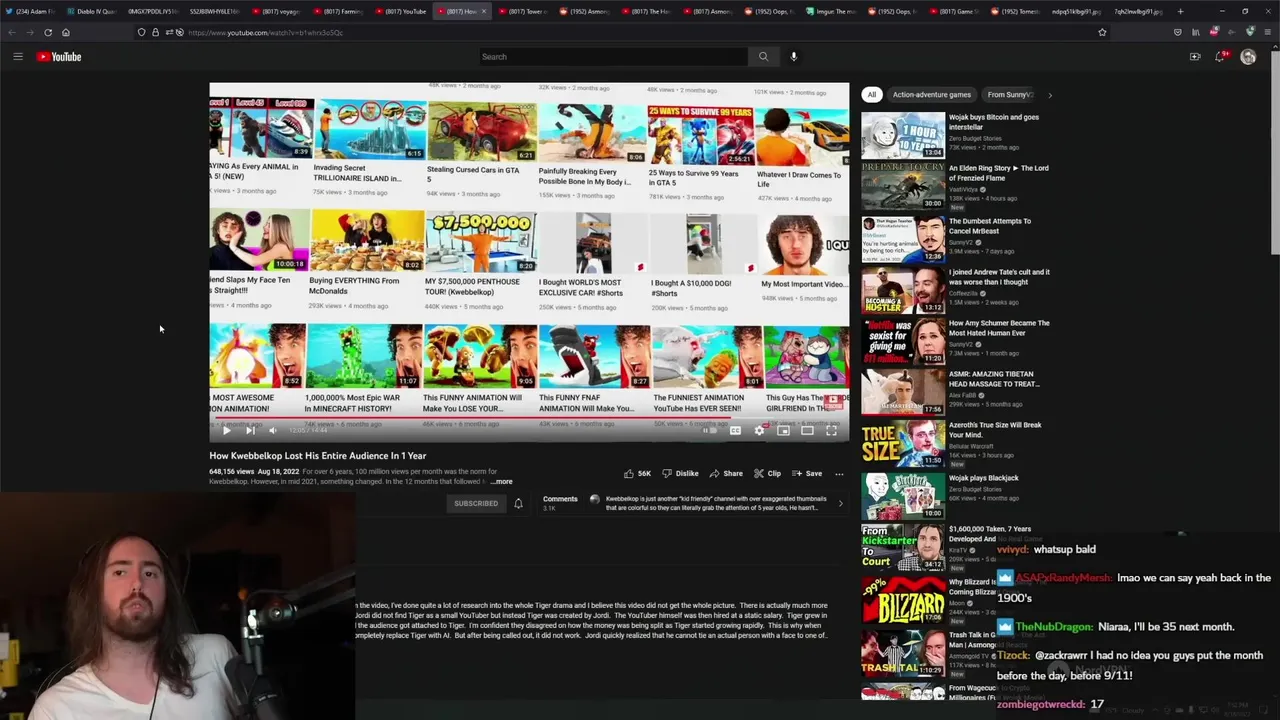Select the All filter chip

[872, 95]
